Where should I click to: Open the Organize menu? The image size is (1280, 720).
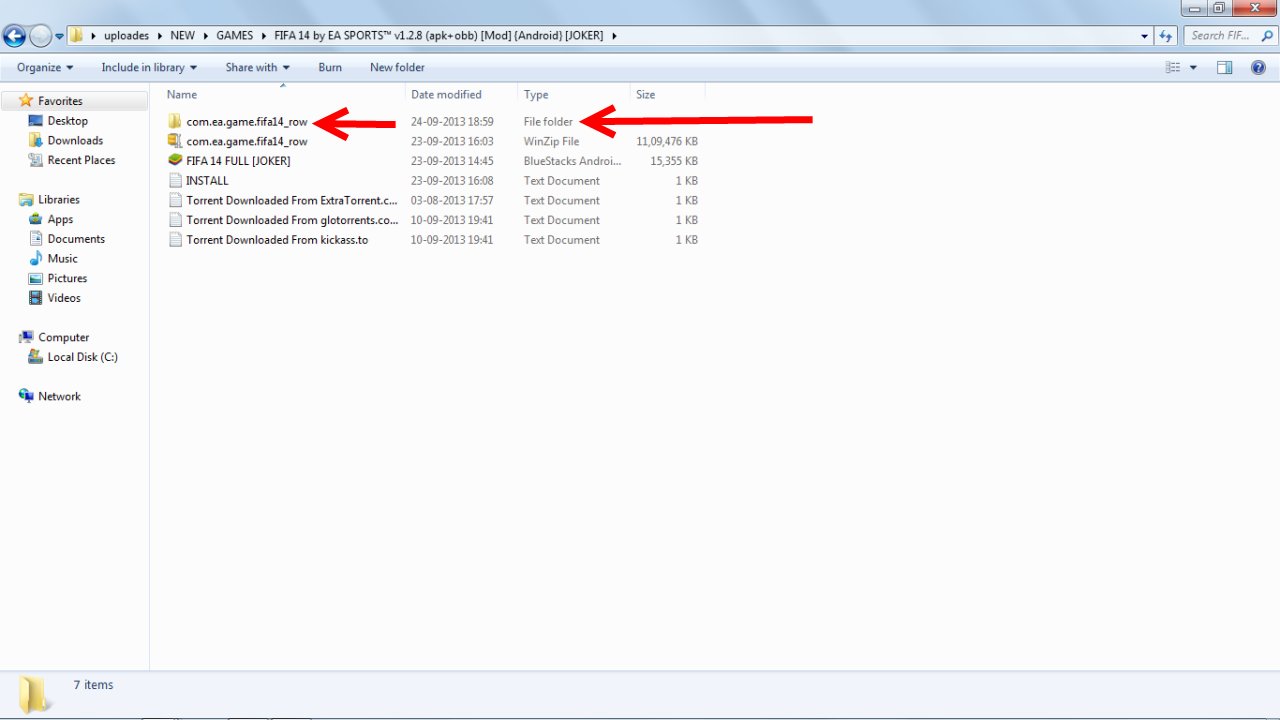45,67
